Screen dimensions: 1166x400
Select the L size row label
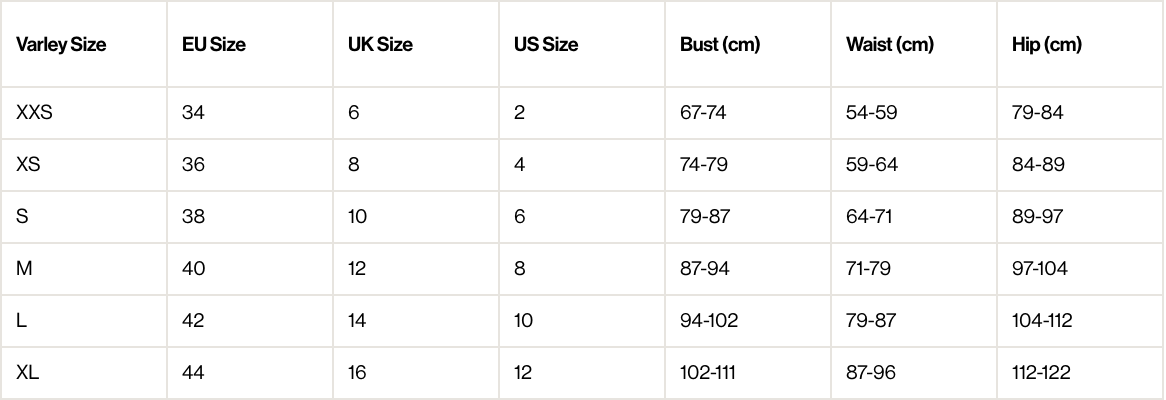(21, 321)
